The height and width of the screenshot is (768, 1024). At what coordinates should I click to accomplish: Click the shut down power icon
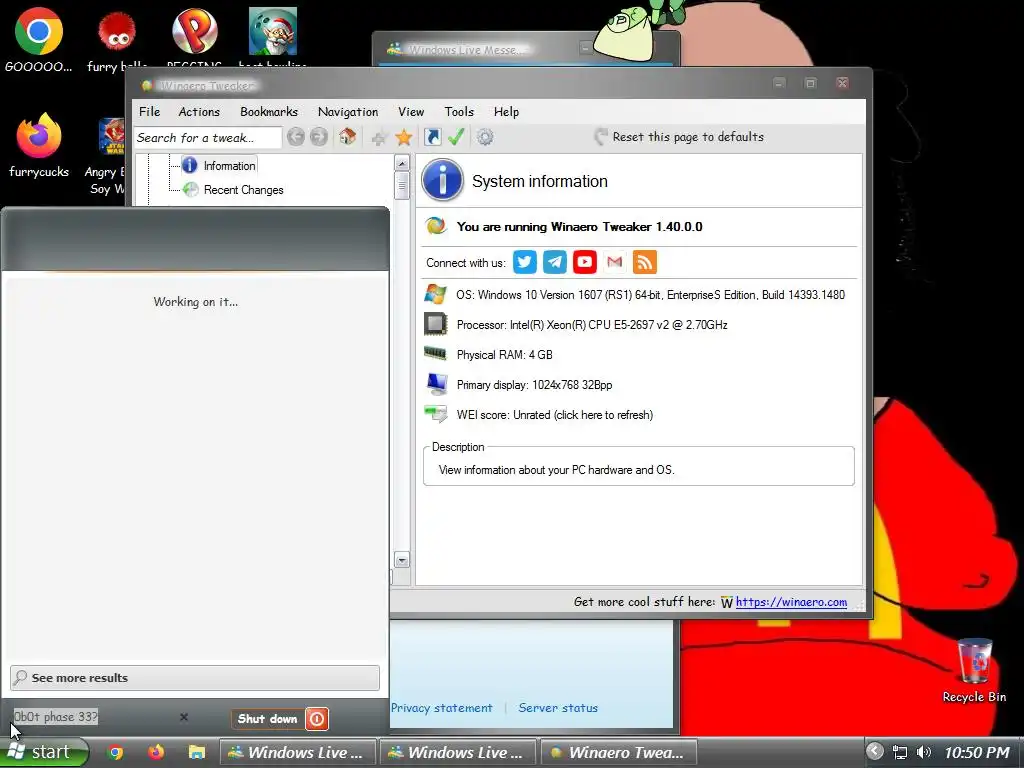(x=317, y=719)
